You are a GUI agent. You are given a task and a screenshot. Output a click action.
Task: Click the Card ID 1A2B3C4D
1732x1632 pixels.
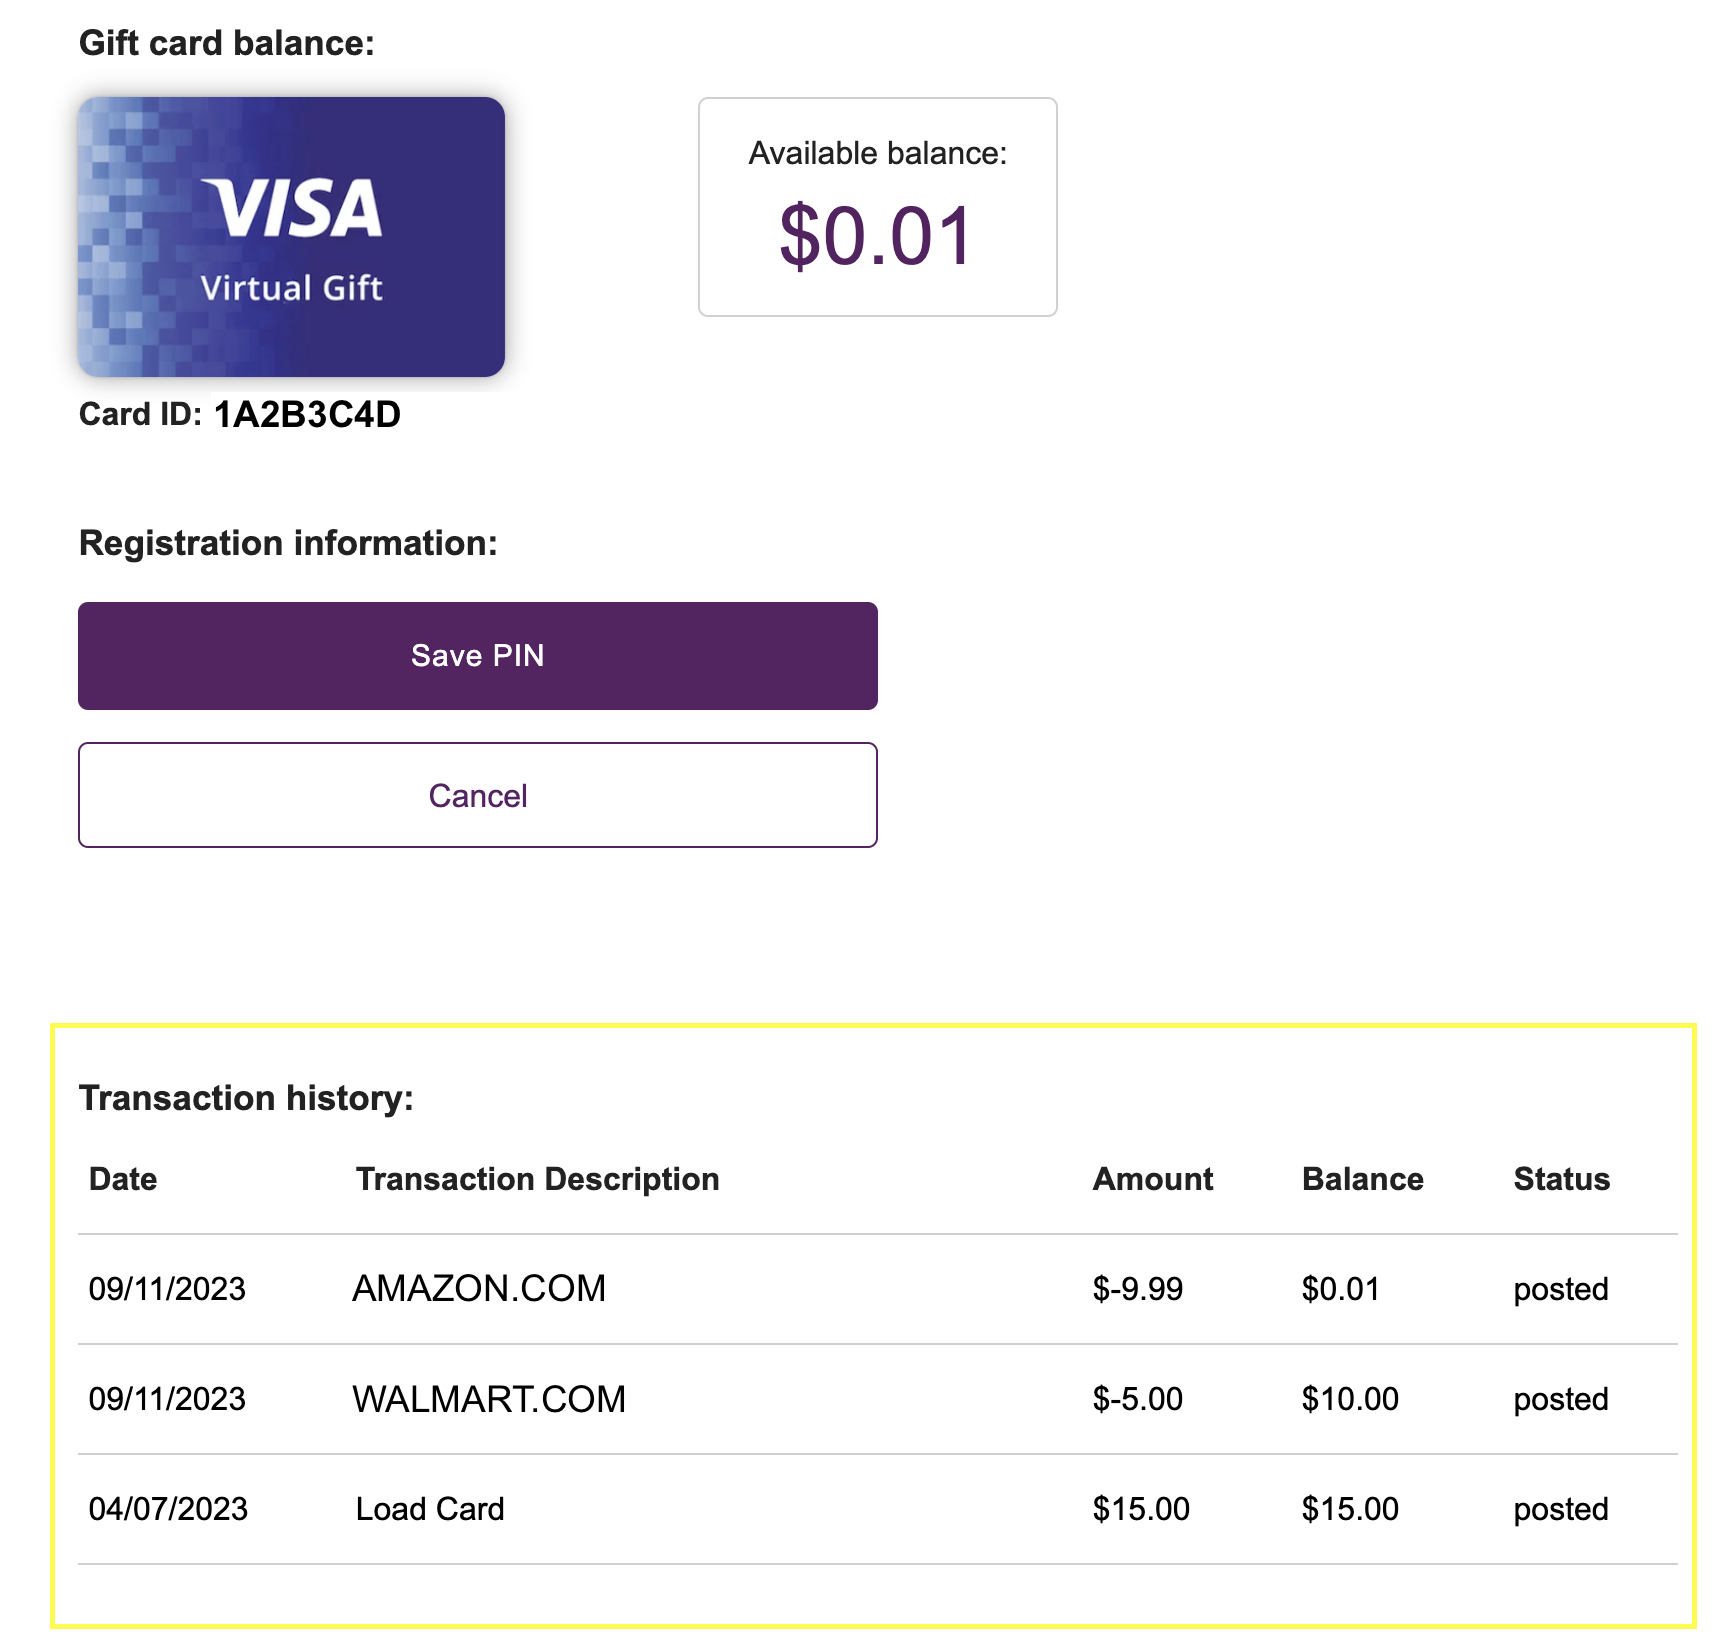307,414
